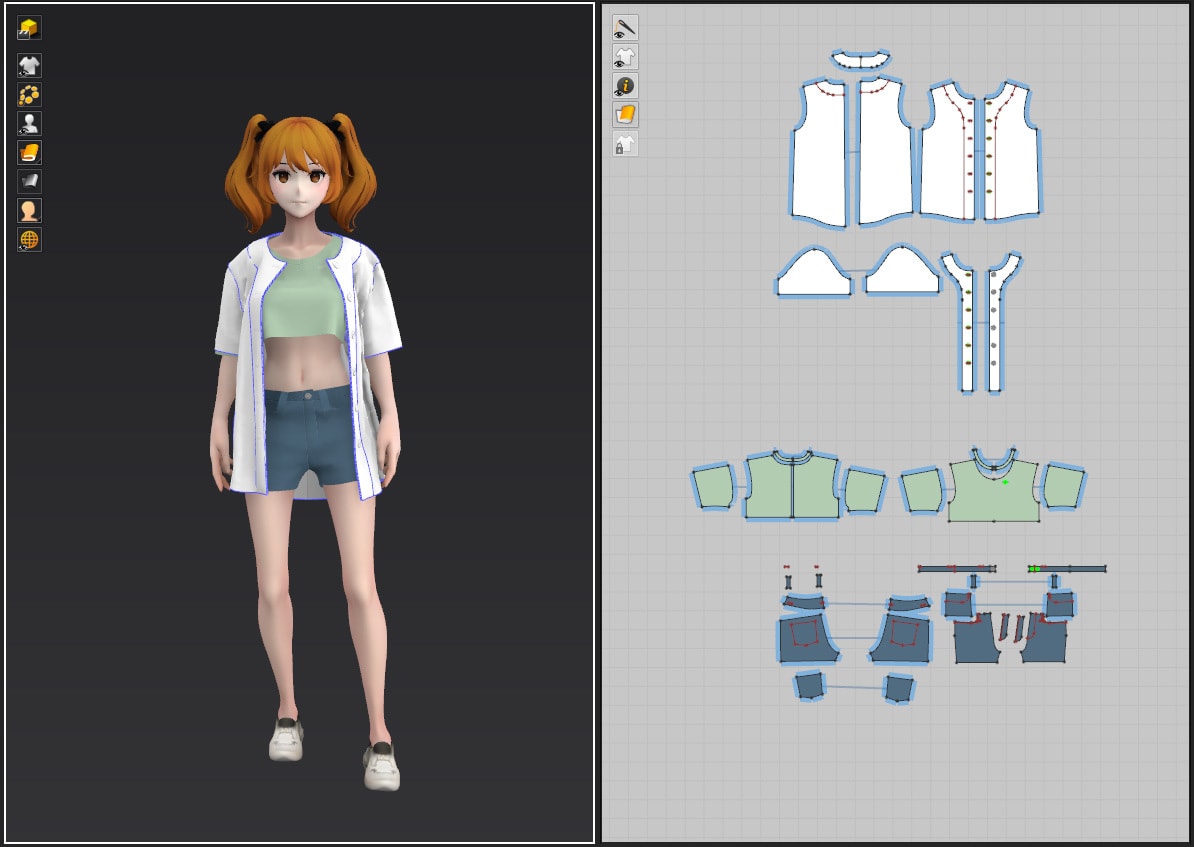Select the bottom-left small blue shorts piece
Screen dimensions: 1194x847
809,686
